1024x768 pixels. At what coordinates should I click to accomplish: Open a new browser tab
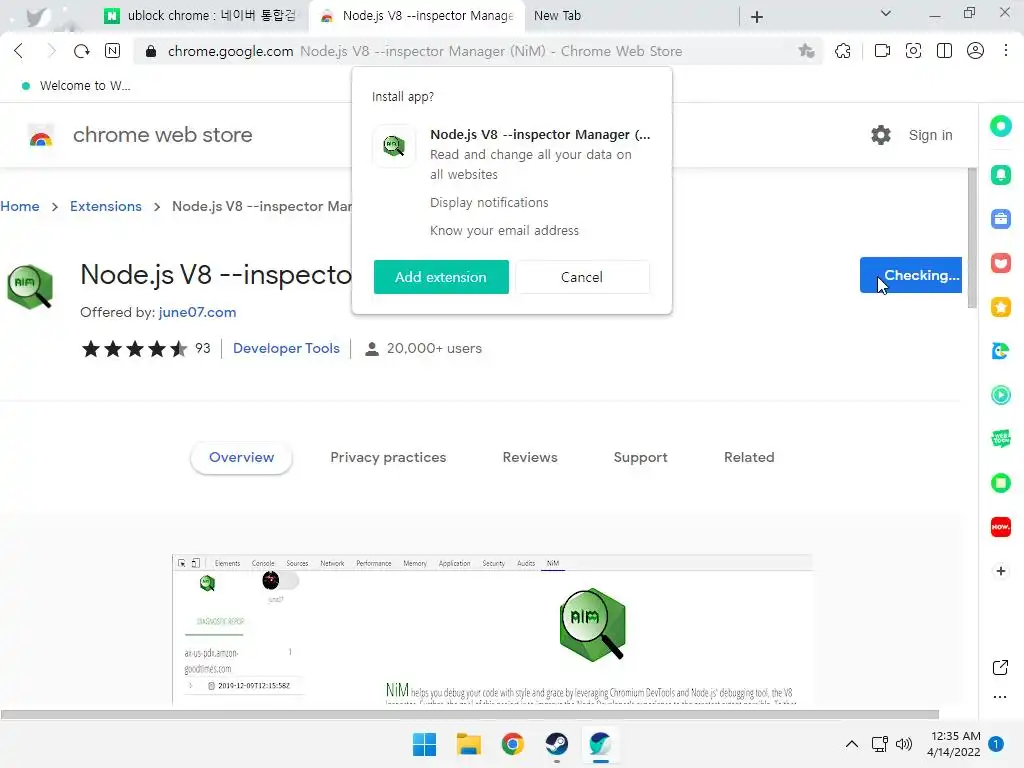(757, 16)
